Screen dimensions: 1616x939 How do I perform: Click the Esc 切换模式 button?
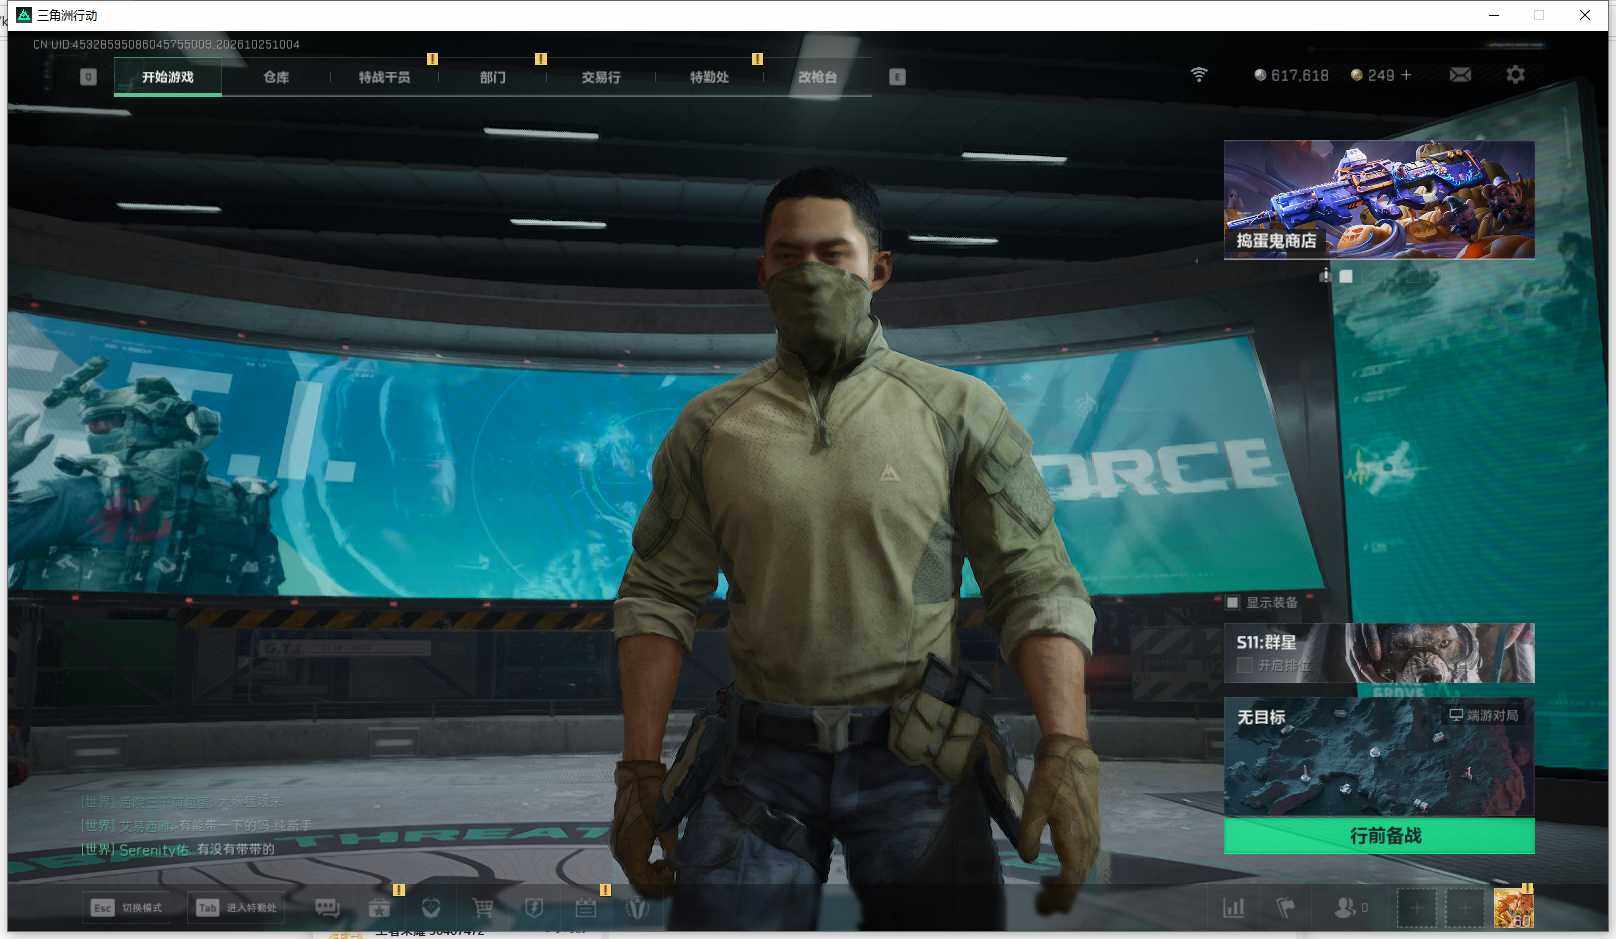[128, 908]
